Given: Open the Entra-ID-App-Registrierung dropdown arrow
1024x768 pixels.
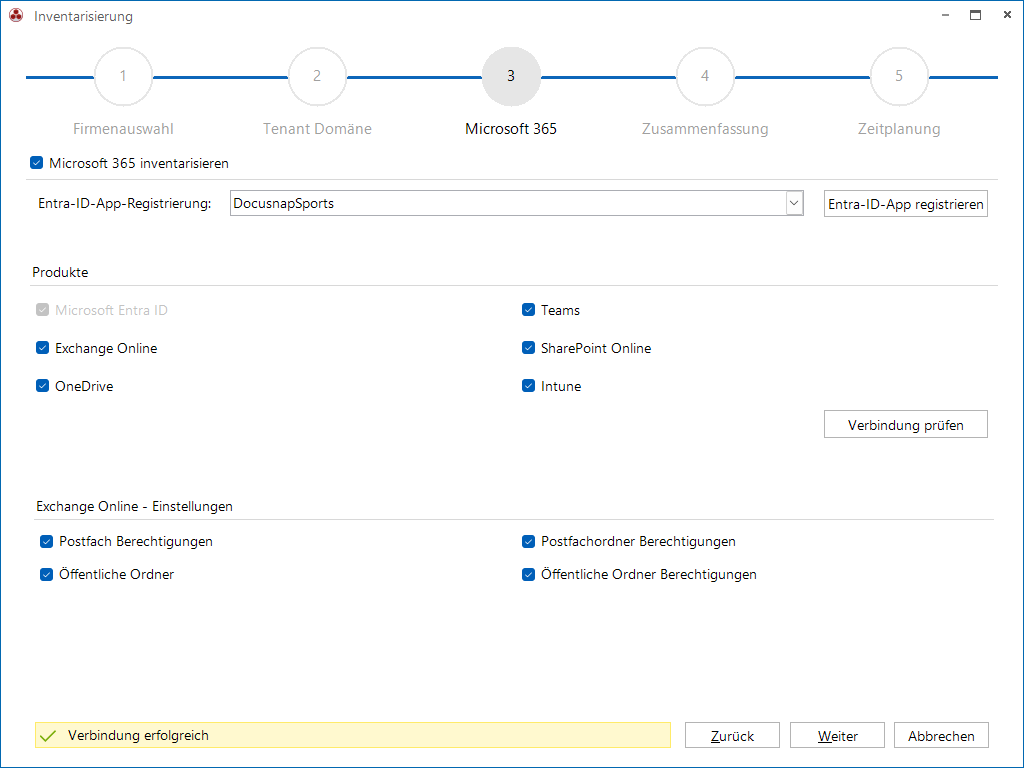Looking at the screenshot, I should click(x=794, y=203).
